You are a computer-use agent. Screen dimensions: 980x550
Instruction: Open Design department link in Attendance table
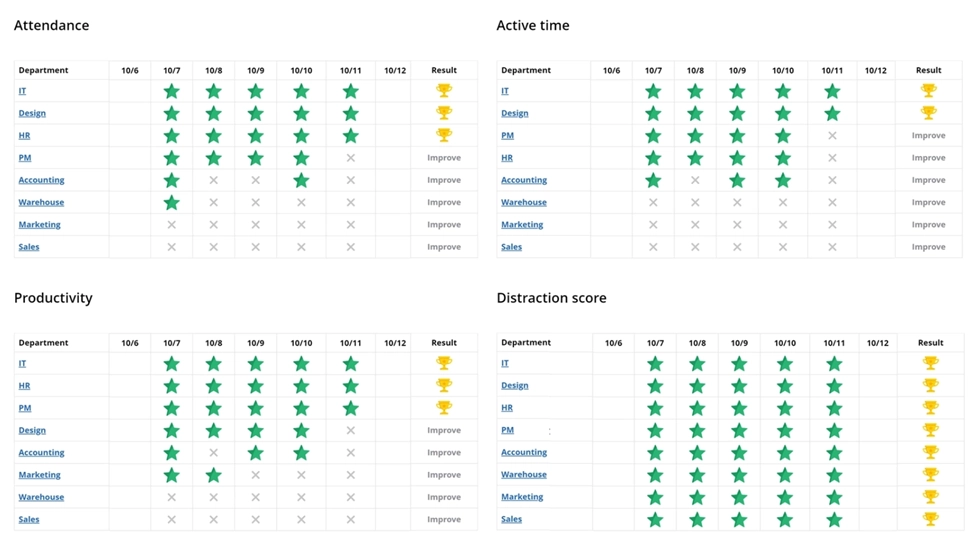pos(32,113)
